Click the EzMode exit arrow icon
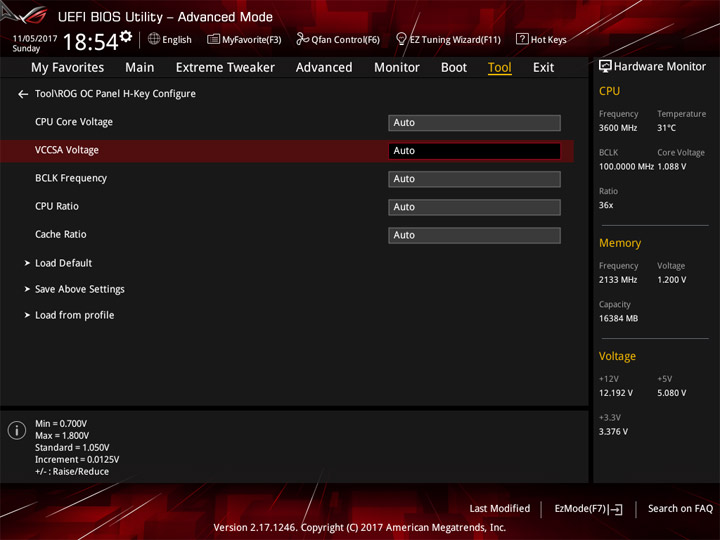 (x=616, y=509)
